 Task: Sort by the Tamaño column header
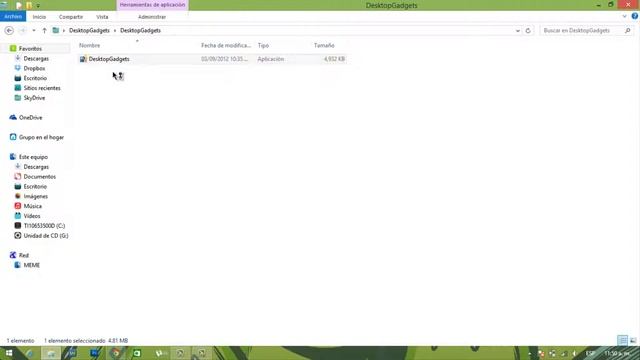(x=324, y=45)
